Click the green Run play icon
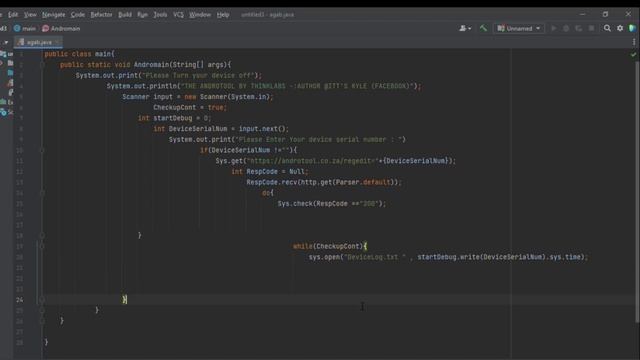Viewport: 640px width, 360px height. (553, 28)
